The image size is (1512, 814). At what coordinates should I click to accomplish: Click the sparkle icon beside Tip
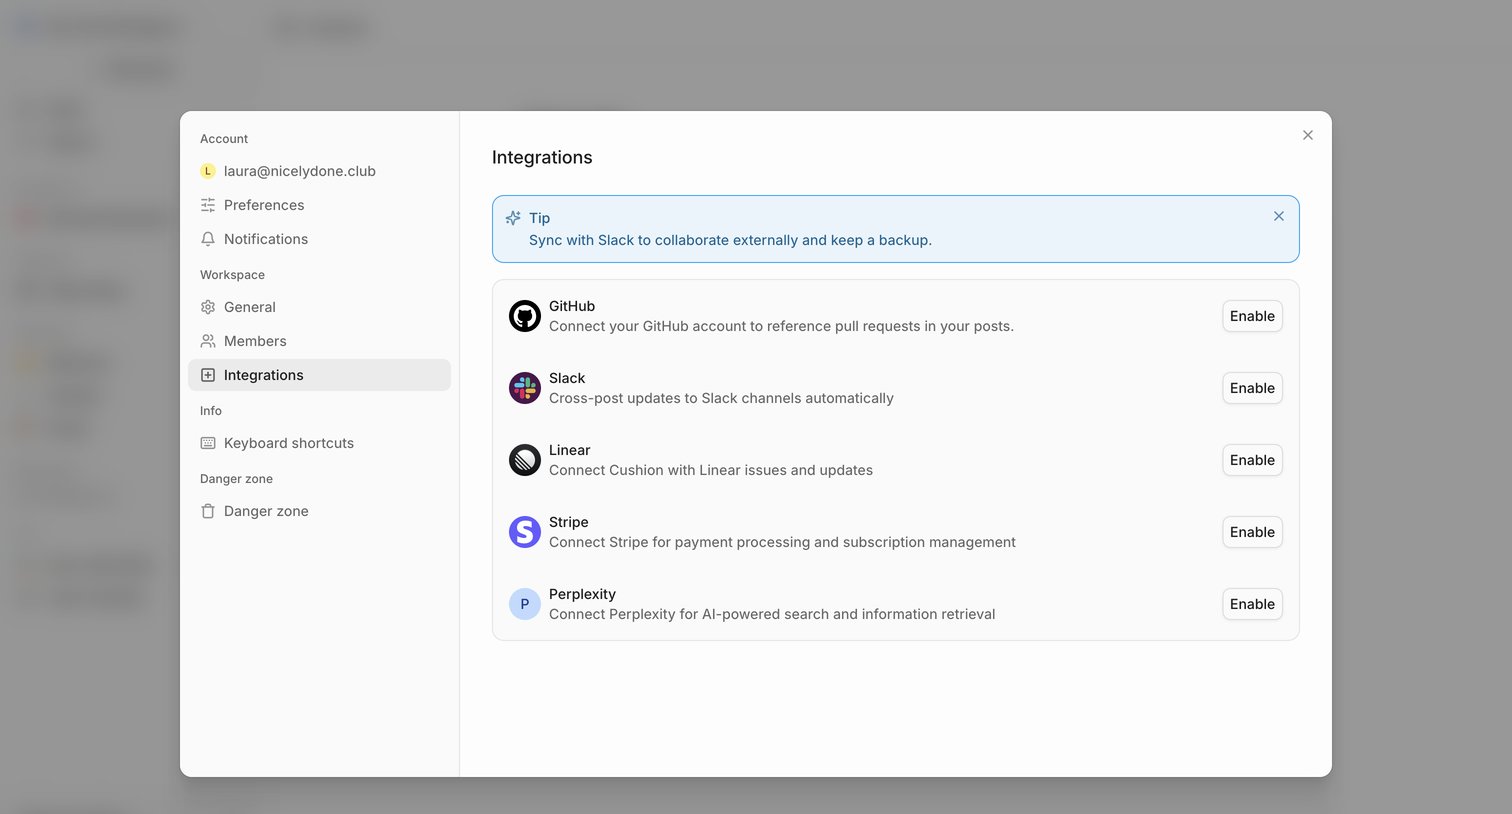[513, 218]
